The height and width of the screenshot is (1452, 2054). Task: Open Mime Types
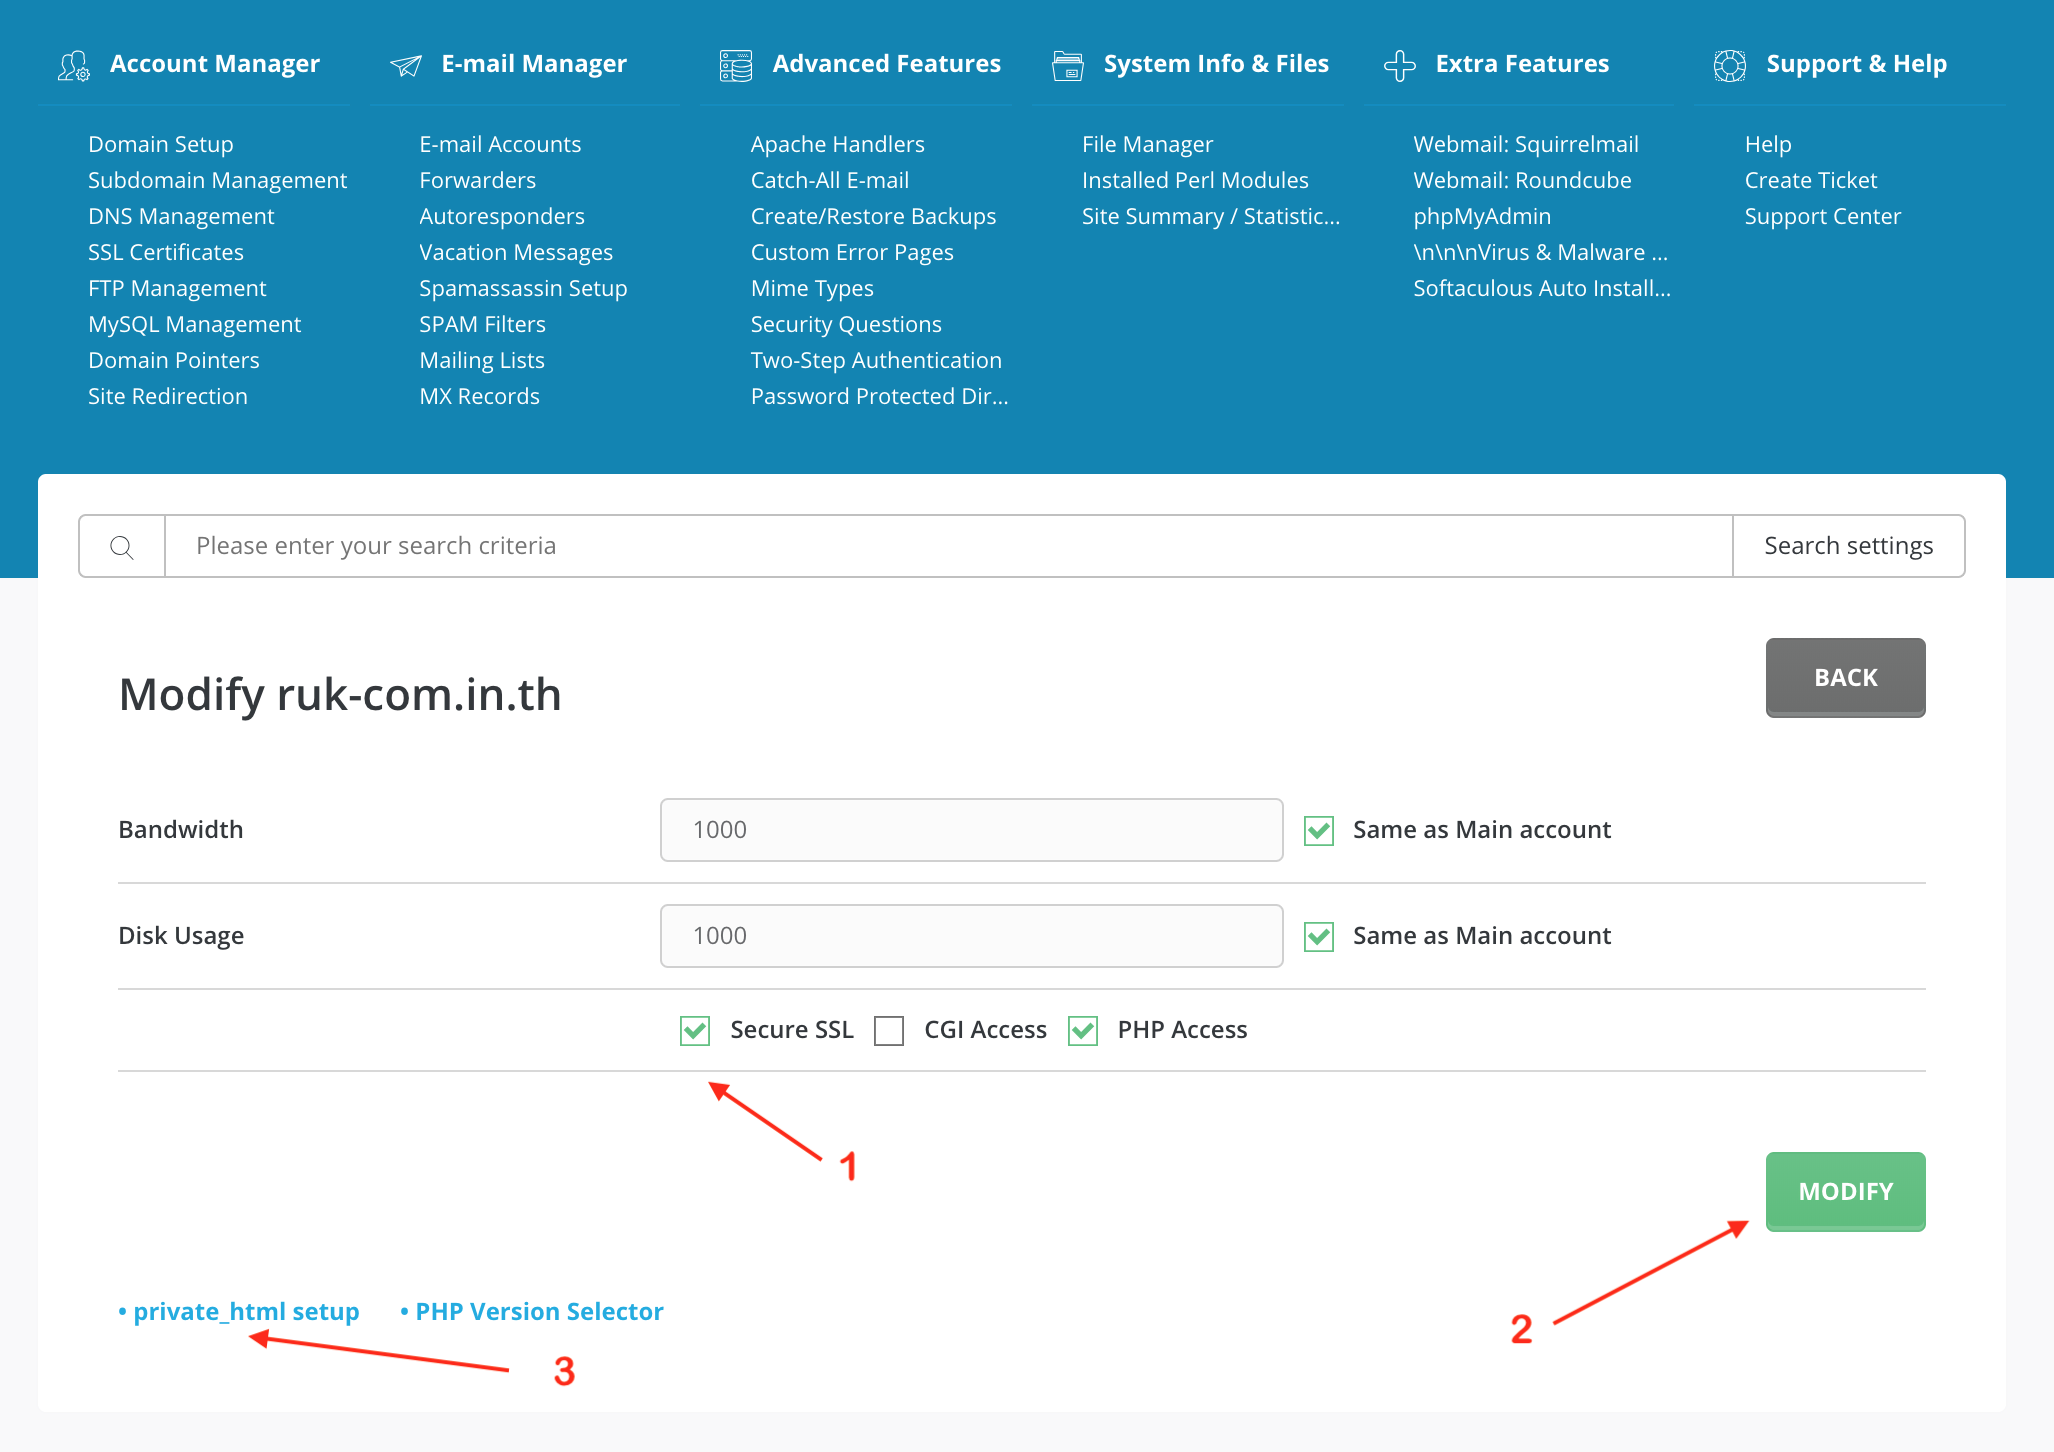point(812,288)
